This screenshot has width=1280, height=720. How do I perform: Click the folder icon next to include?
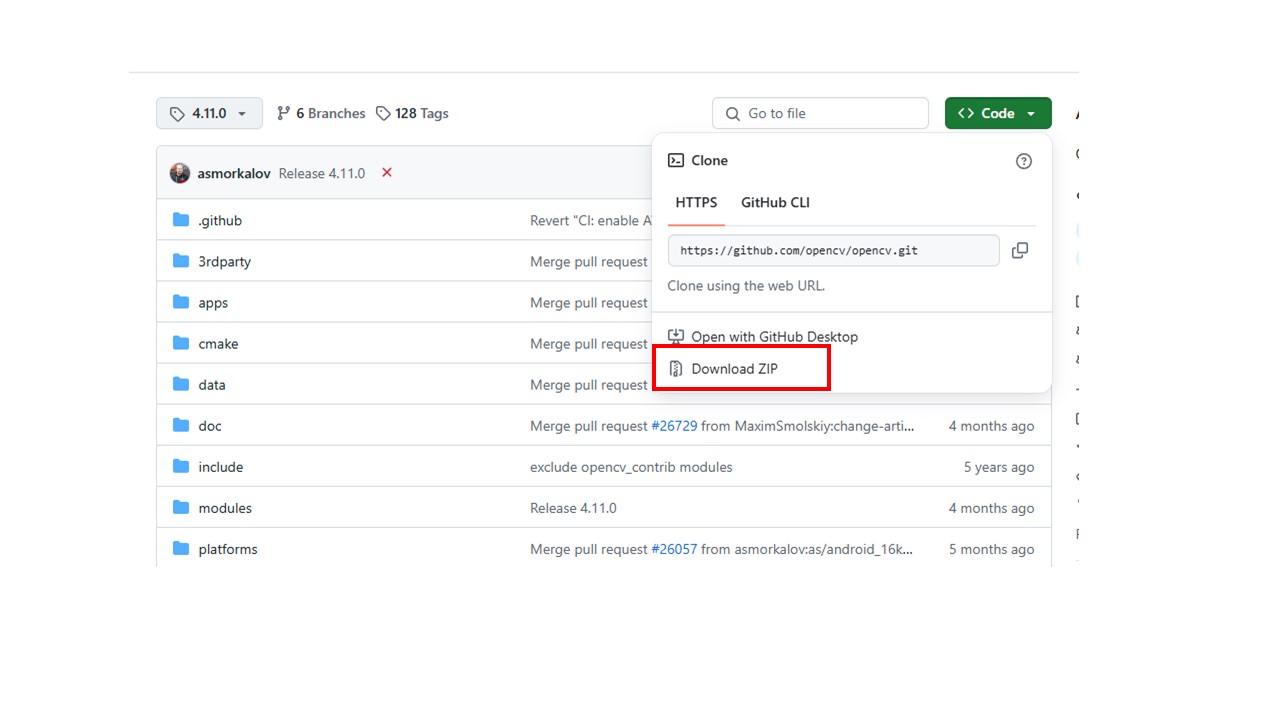[x=181, y=466]
